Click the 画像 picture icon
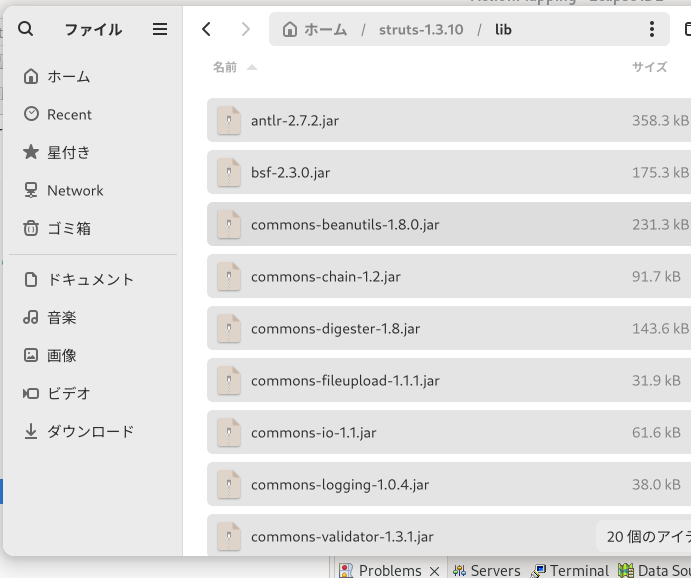Image resolution: width=691 pixels, height=578 pixels. pyautogui.click(x=31, y=355)
